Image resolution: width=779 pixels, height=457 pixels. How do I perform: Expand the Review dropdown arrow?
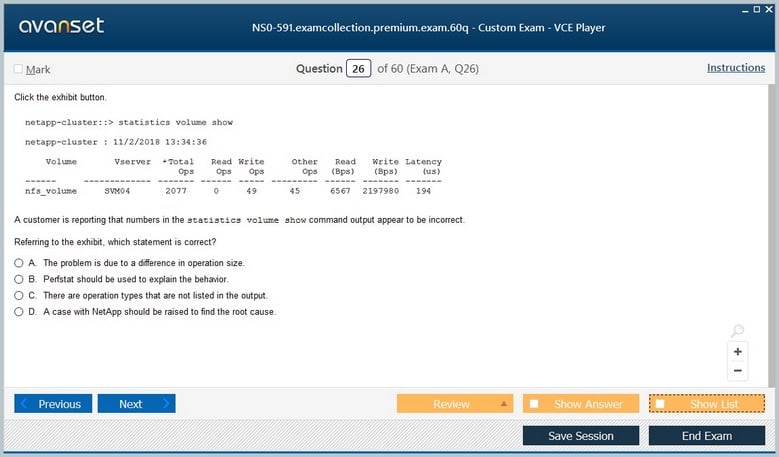504,404
